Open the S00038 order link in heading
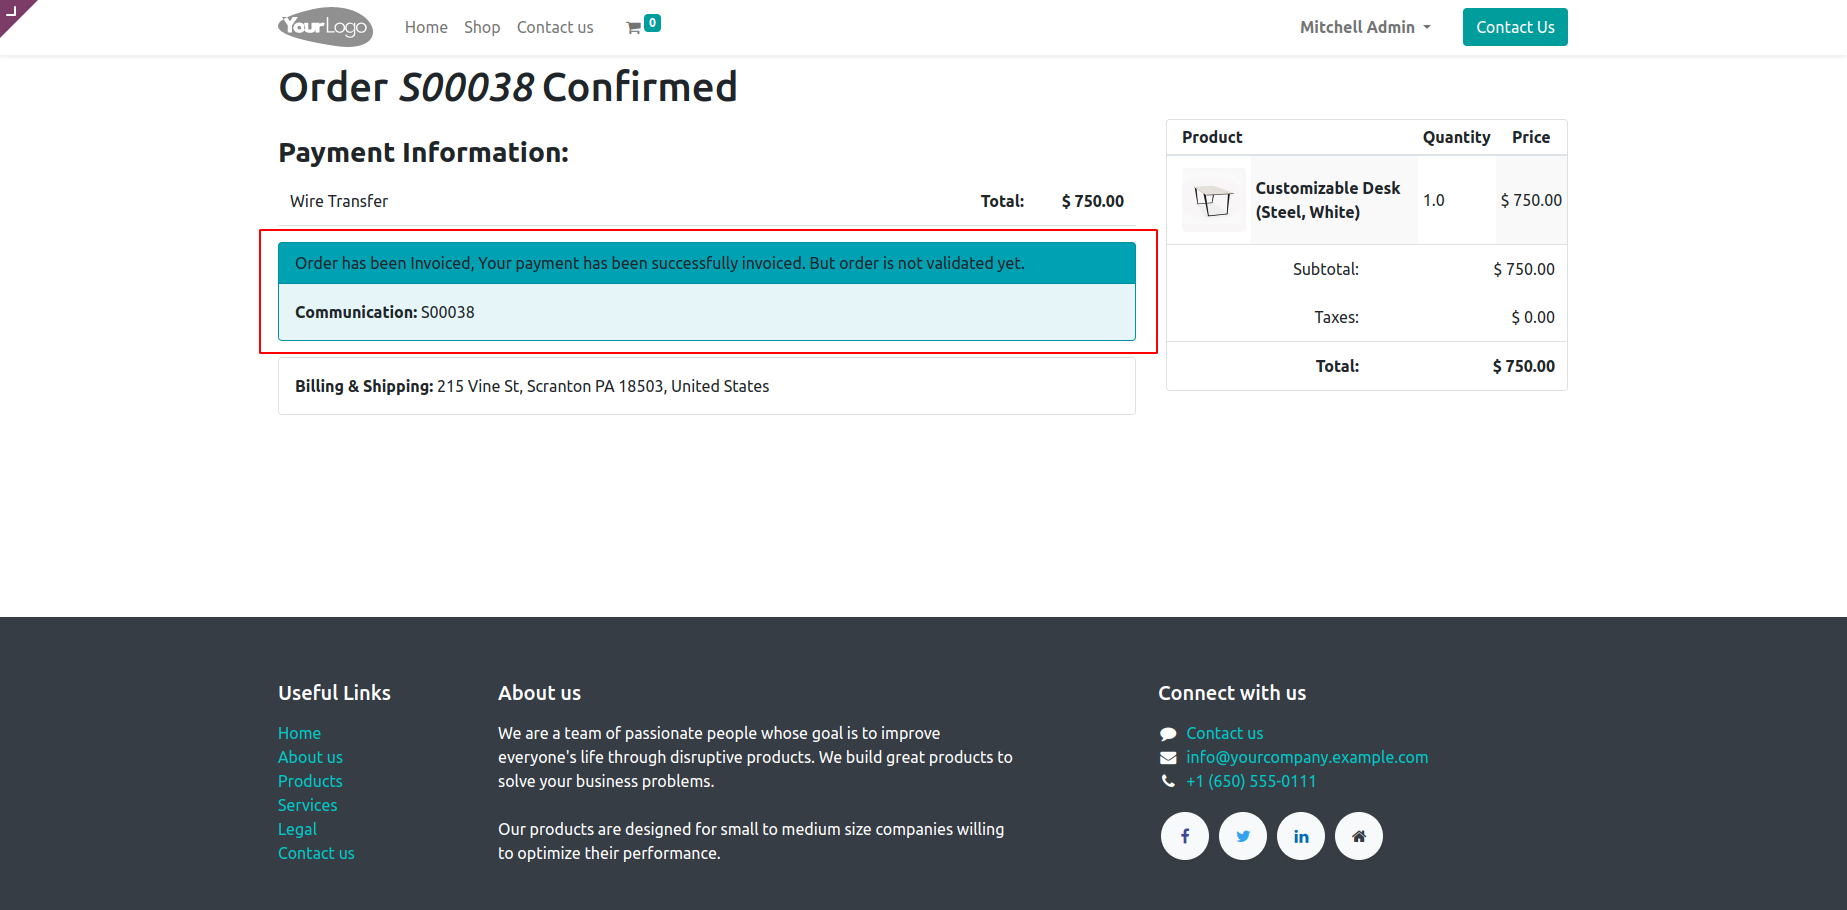The height and width of the screenshot is (910, 1847). click(466, 87)
